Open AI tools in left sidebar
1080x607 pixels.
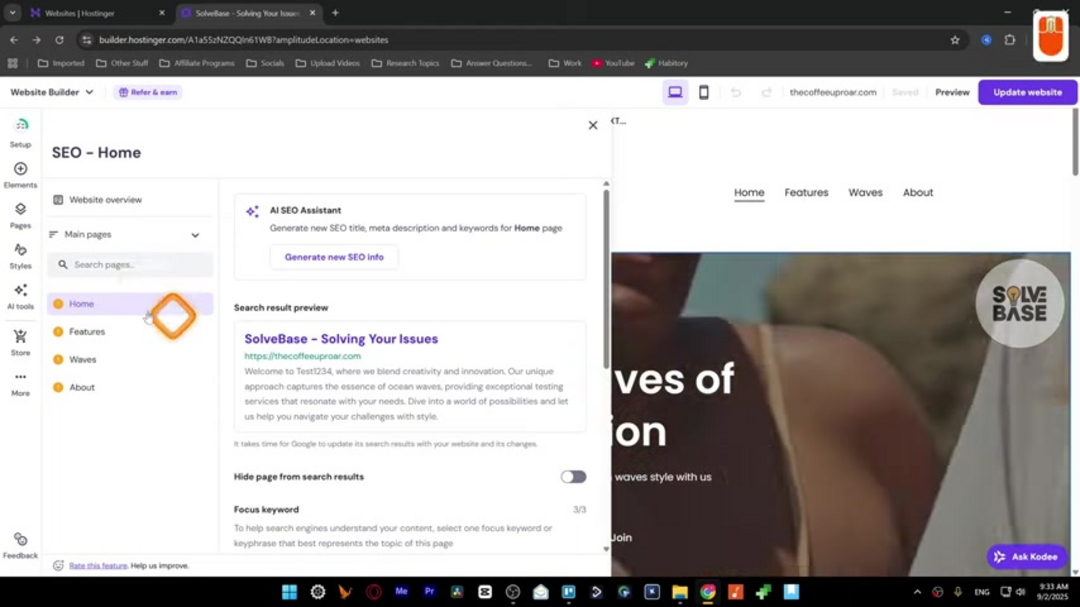(x=20, y=292)
